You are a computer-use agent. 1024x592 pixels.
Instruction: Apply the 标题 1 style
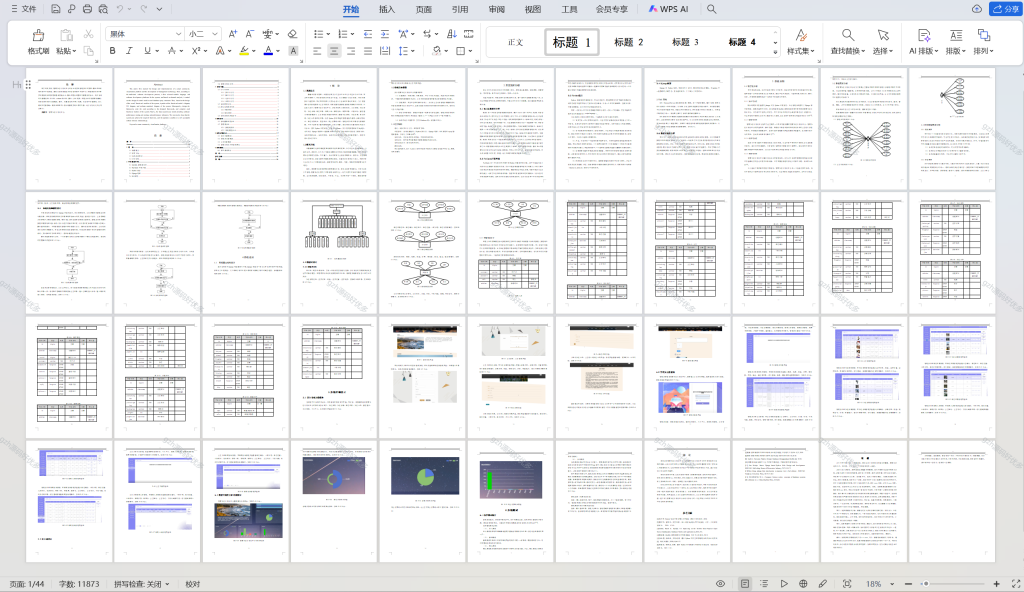pyautogui.click(x=571, y=42)
